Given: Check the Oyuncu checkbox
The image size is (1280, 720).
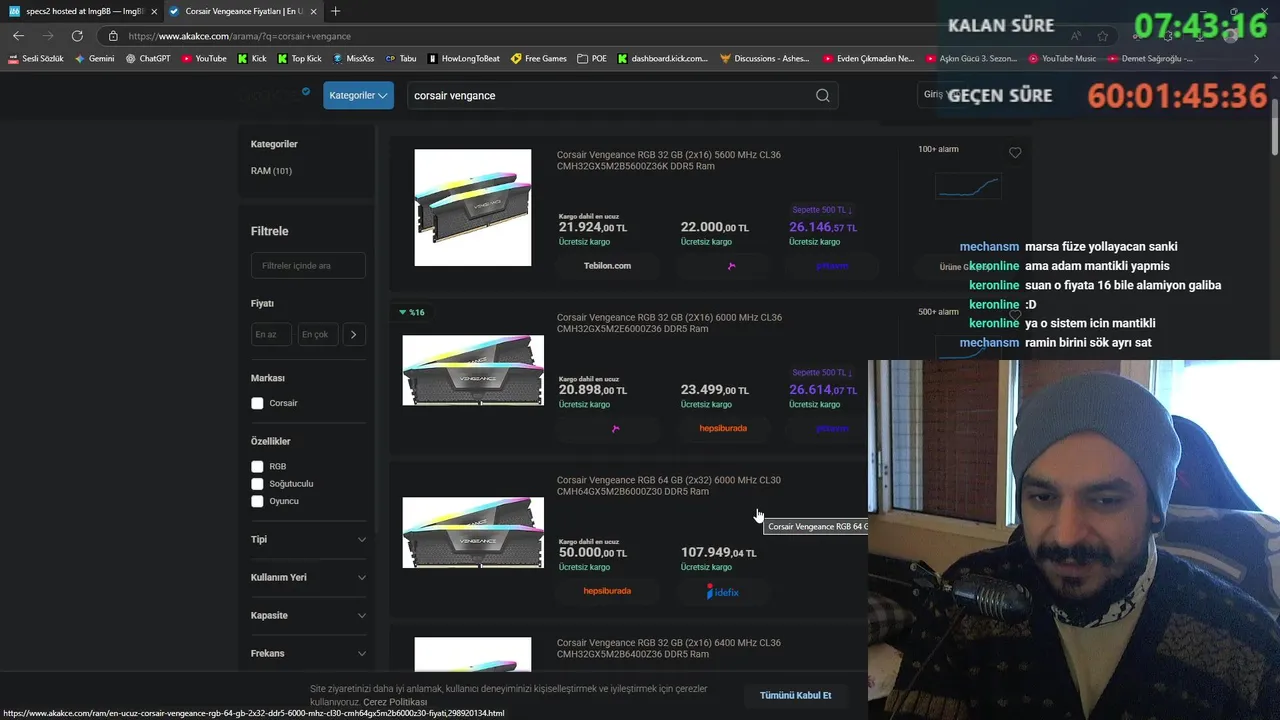Looking at the screenshot, I should [257, 501].
